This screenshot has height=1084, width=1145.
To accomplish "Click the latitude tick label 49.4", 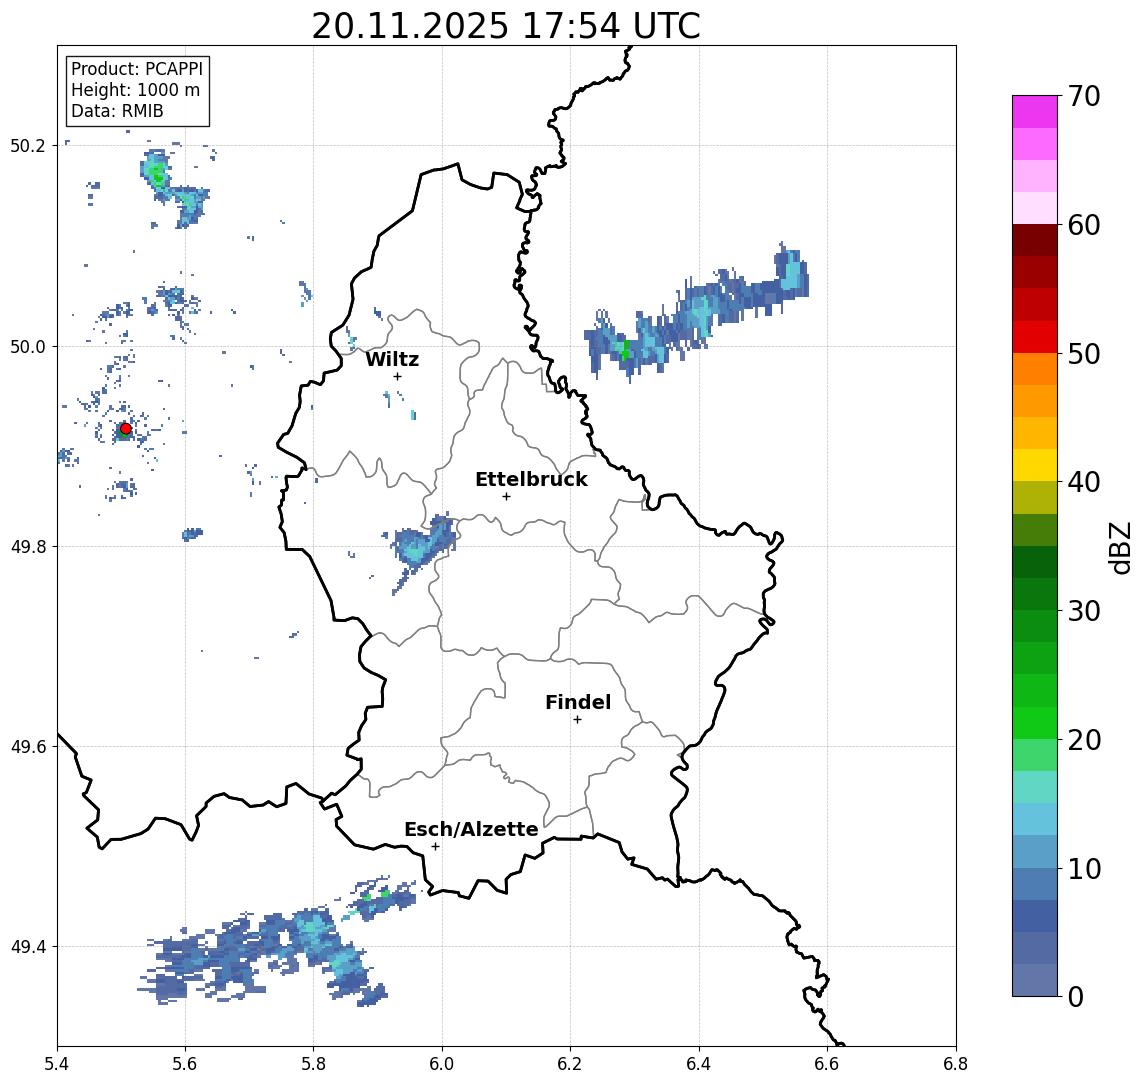I will [28, 947].
